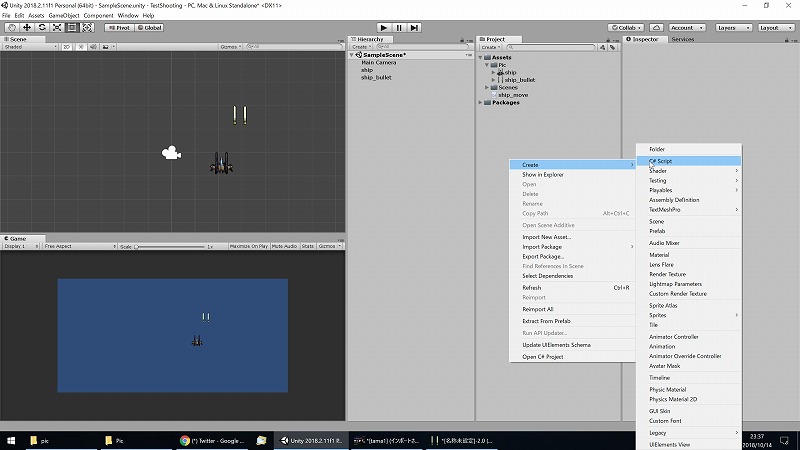Image resolution: width=800 pixels, height=450 pixels.
Task: Select the Hand tool
Action: coord(12,28)
